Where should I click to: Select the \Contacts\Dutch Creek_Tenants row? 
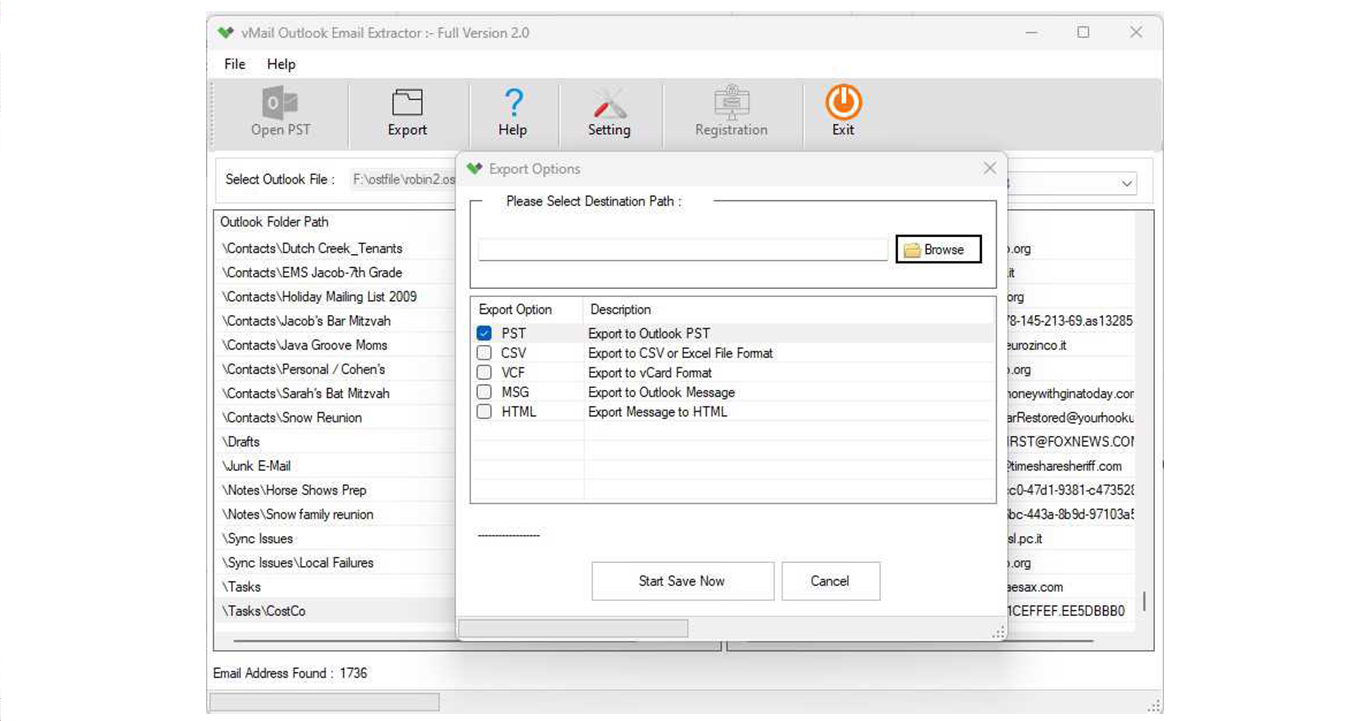click(335, 248)
